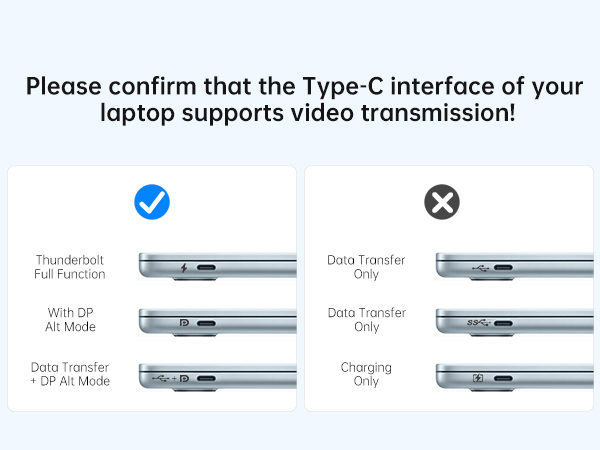Click the blue checkmark circle icon
This screenshot has width=600, height=450.
tap(152, 203)
